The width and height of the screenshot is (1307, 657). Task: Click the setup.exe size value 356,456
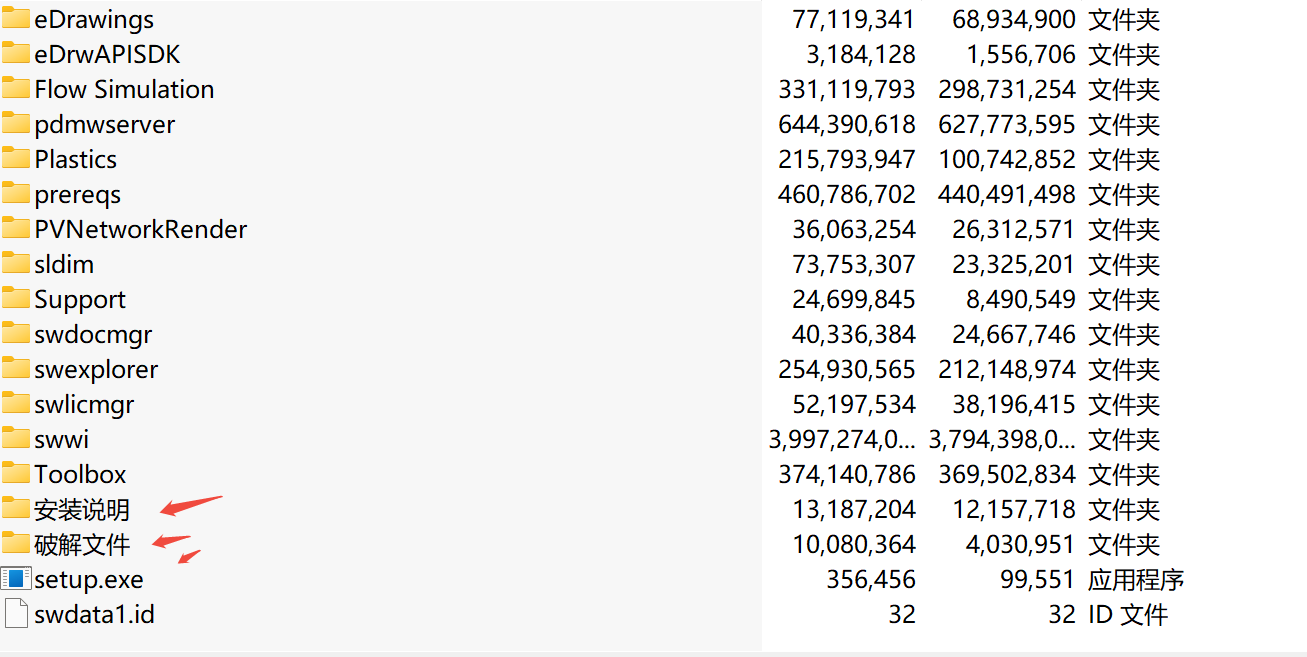click(871, 579)
